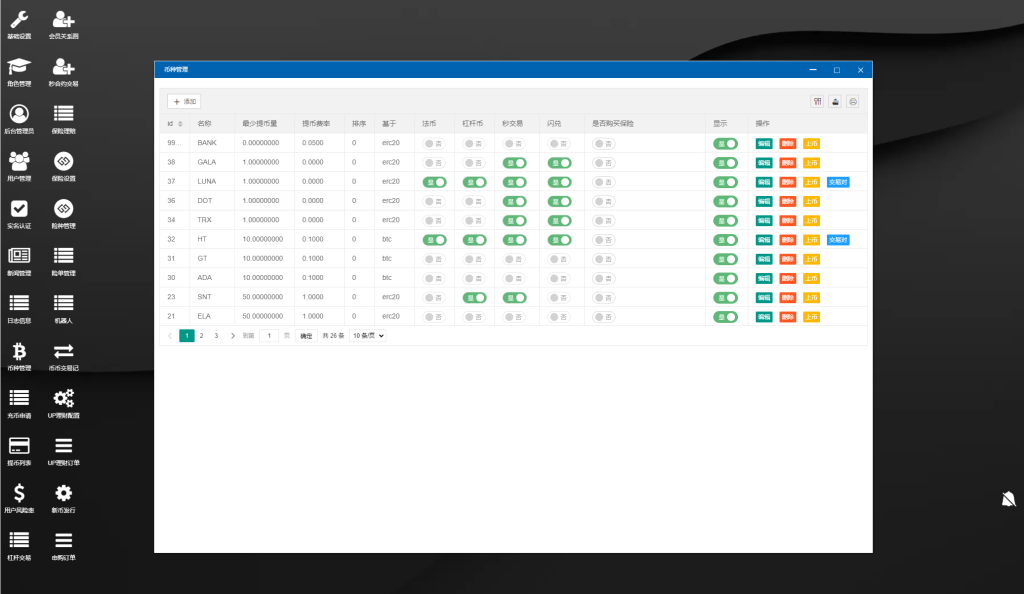Click the 50.00000000 cell in SNT row

point(263,297)
